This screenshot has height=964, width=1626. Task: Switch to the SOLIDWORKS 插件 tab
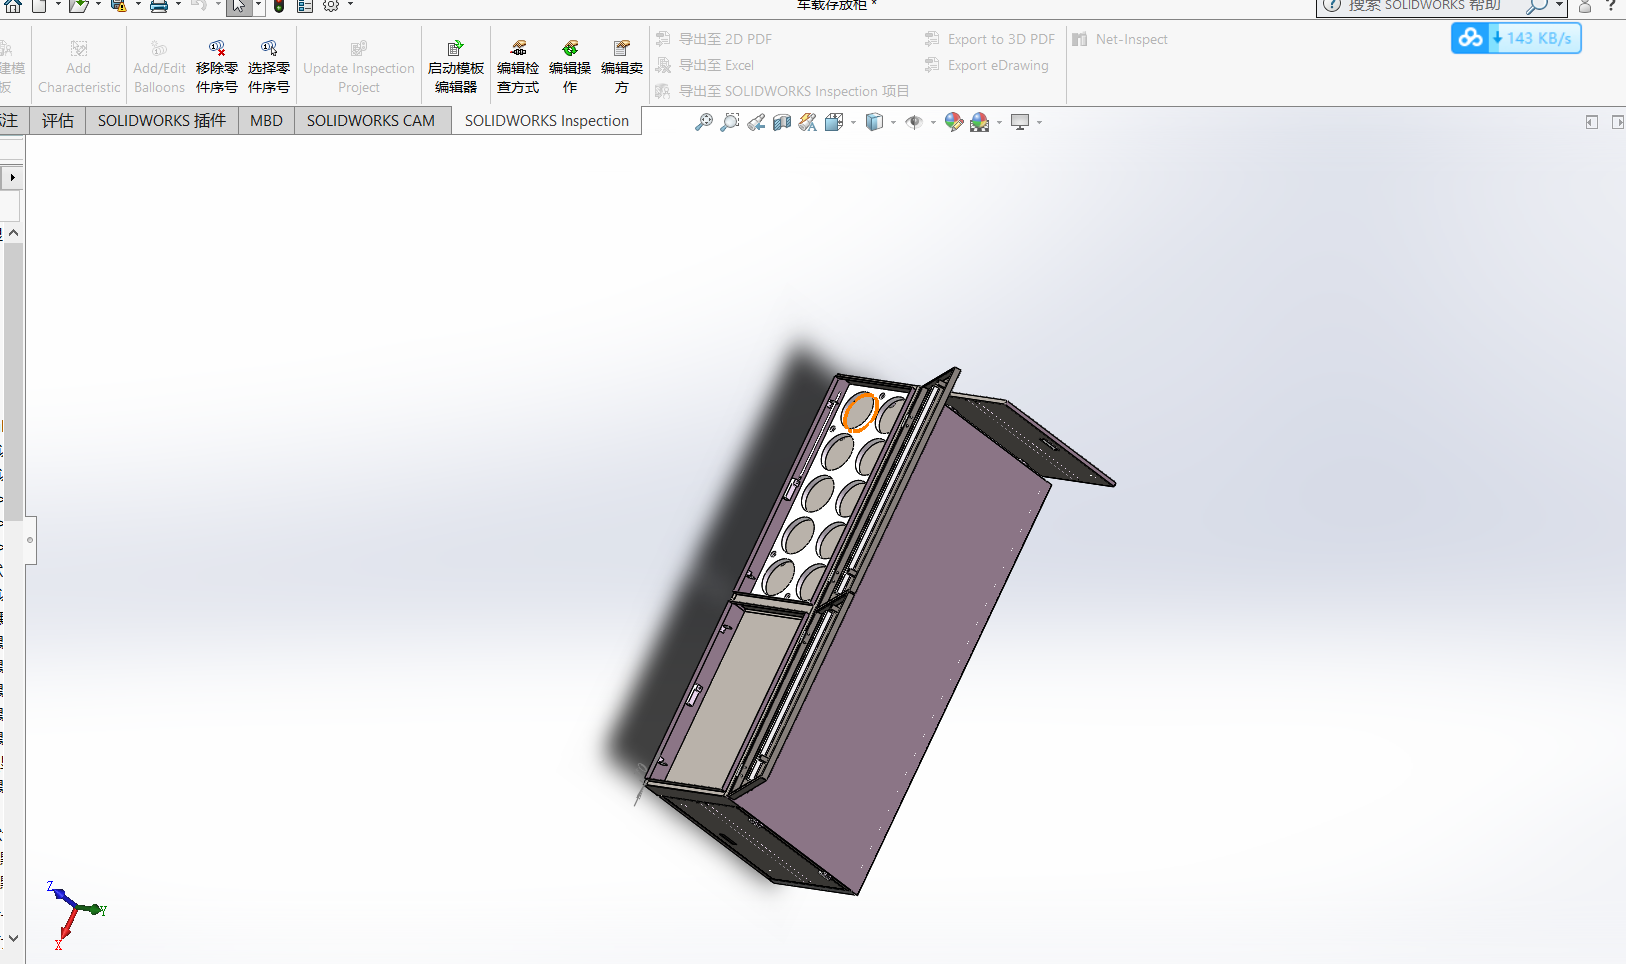pos(162,121)
